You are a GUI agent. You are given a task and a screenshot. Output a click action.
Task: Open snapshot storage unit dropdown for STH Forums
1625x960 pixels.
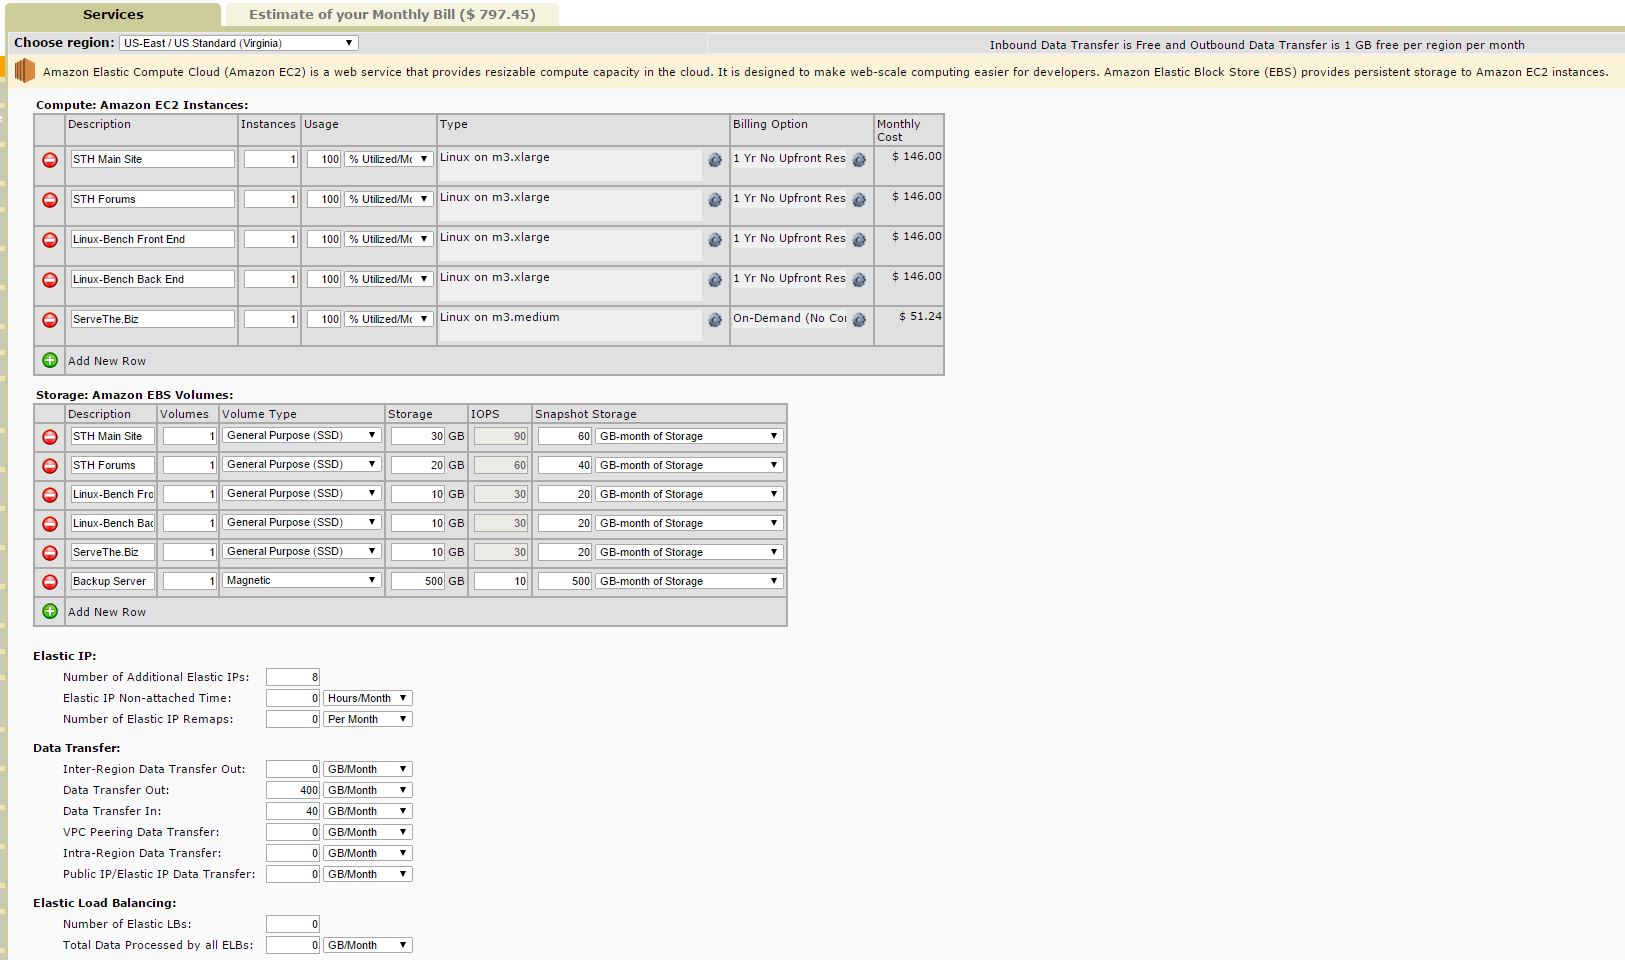click(x=689, y=465)
